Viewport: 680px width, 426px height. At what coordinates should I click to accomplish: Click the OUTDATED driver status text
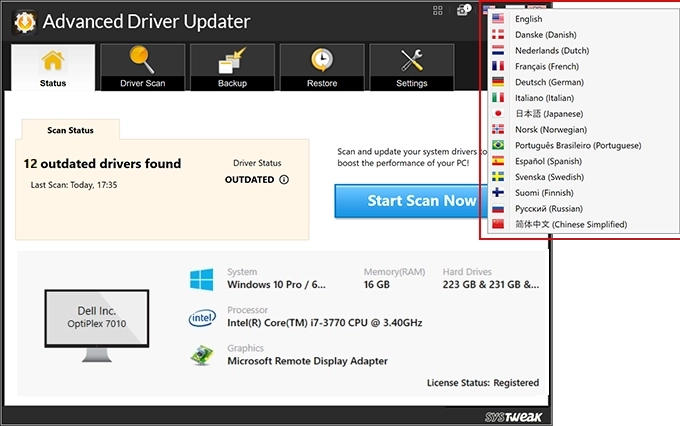click(x=249, y=180)
